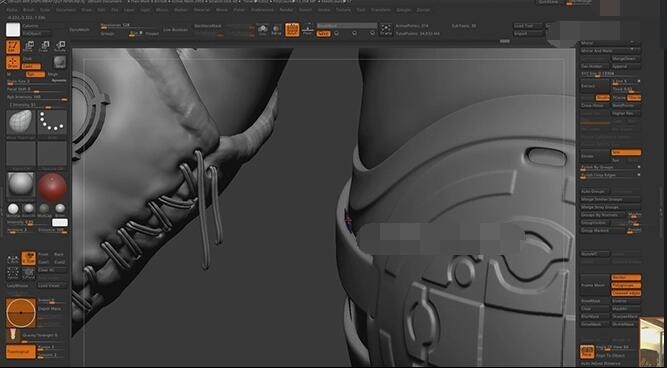Click the Frame icon in the top shelf
This screenshot has width=667, height=368.
(x=386, y=29)
